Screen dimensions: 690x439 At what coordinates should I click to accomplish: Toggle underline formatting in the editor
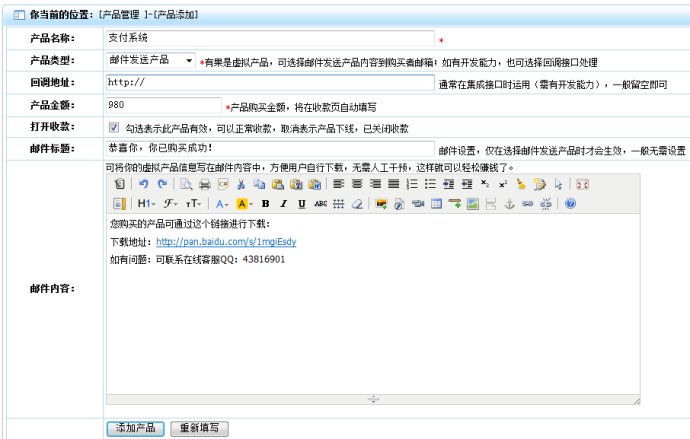pos(301,203)
